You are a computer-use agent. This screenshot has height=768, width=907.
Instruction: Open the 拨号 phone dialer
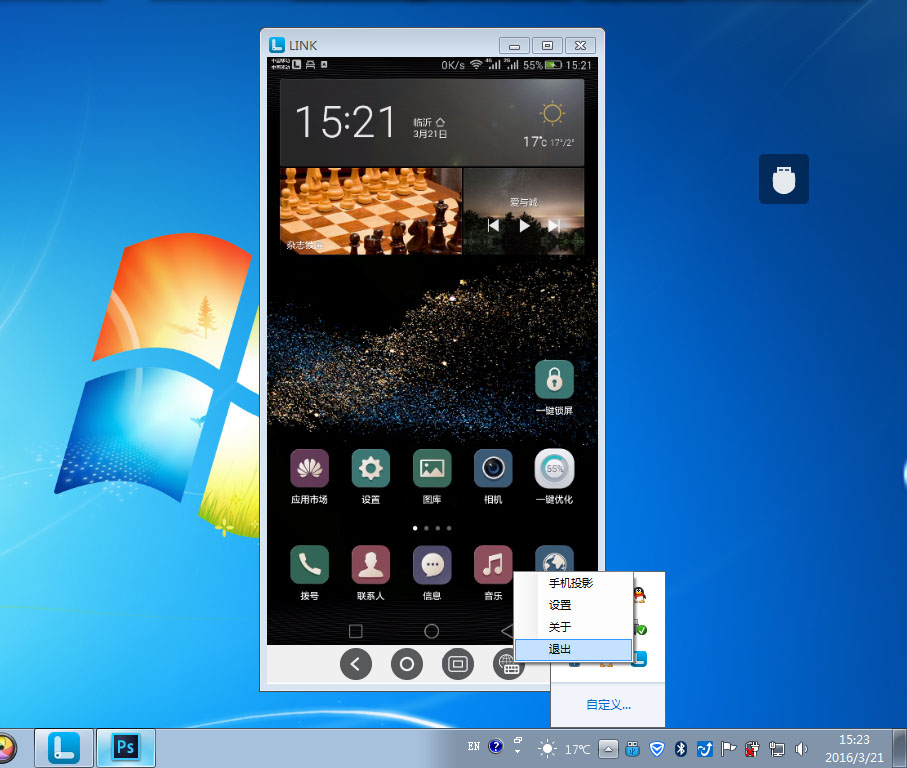[x=309, y=565]
